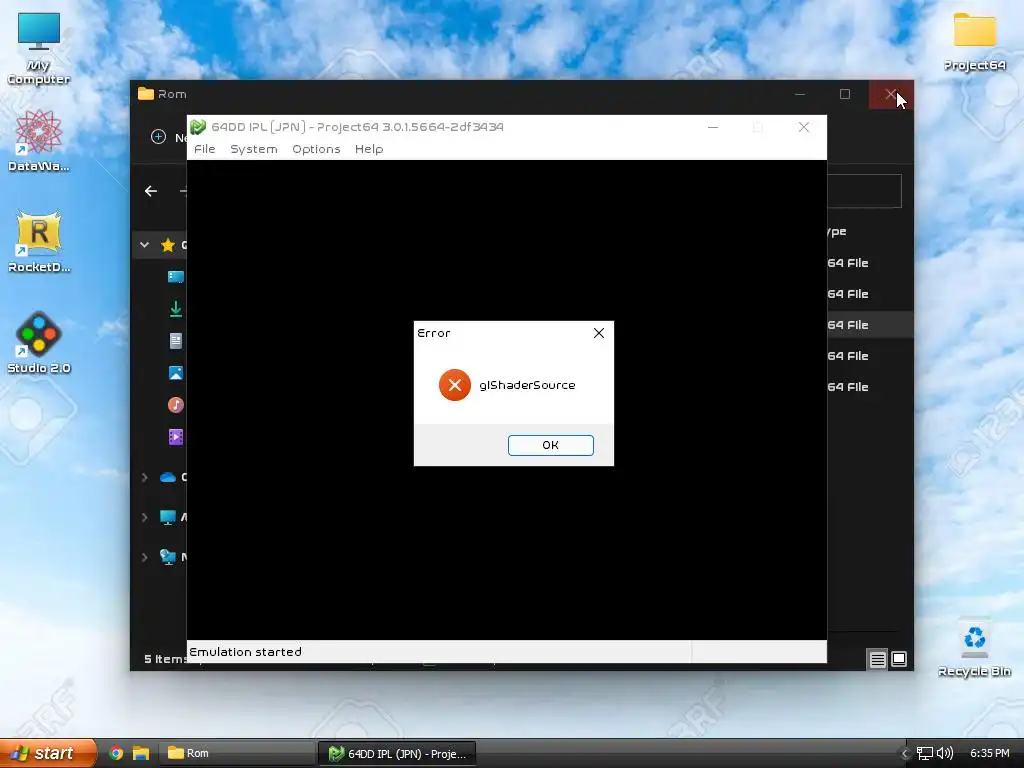Click OK in the Error dialog
This screenshot has height=768, width=1024.
(551, 445)
